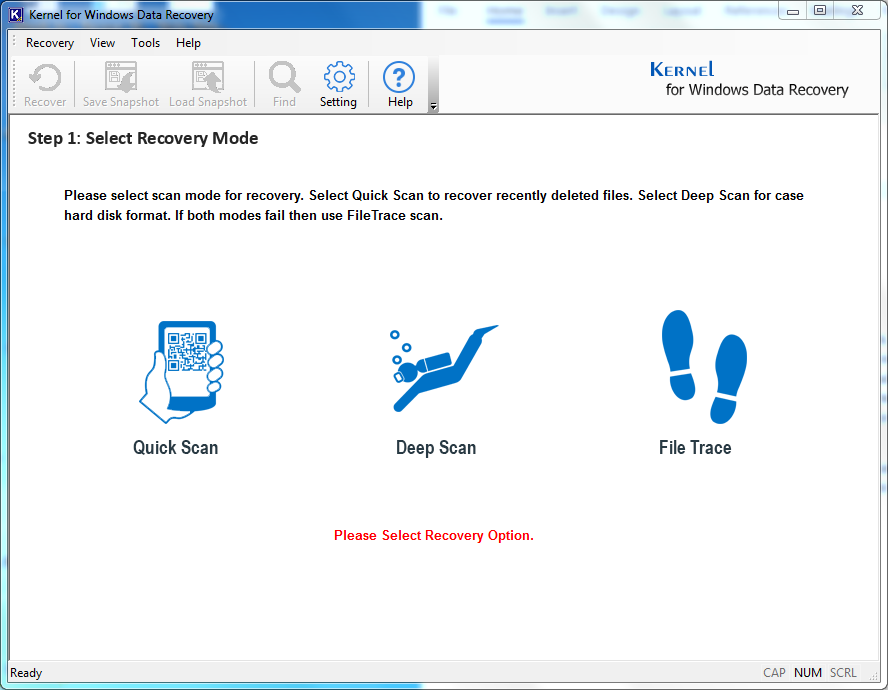Close the Kernel for Windows Data Recovery window
The width and height of the screenshot is (888, 690).
coord(857,11)
